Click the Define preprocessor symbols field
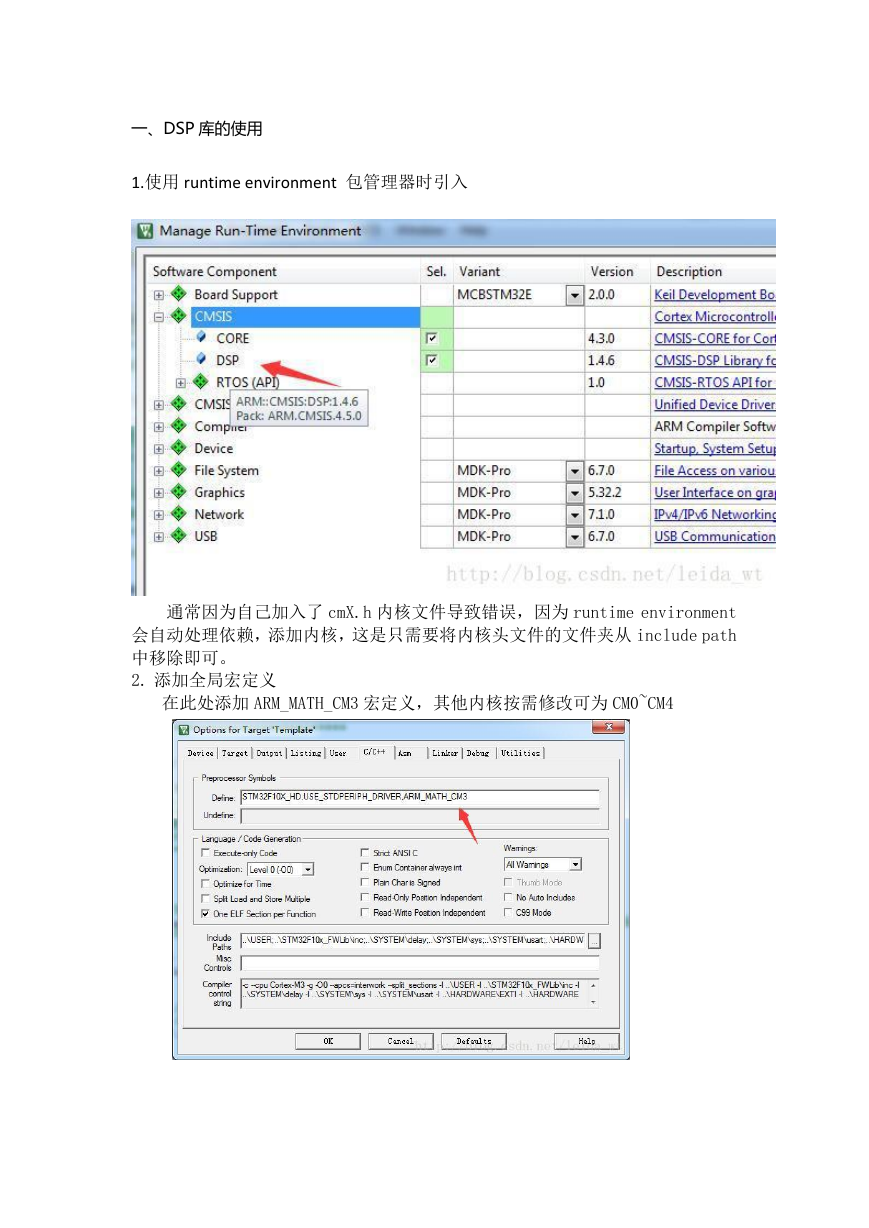 (420, 797)
